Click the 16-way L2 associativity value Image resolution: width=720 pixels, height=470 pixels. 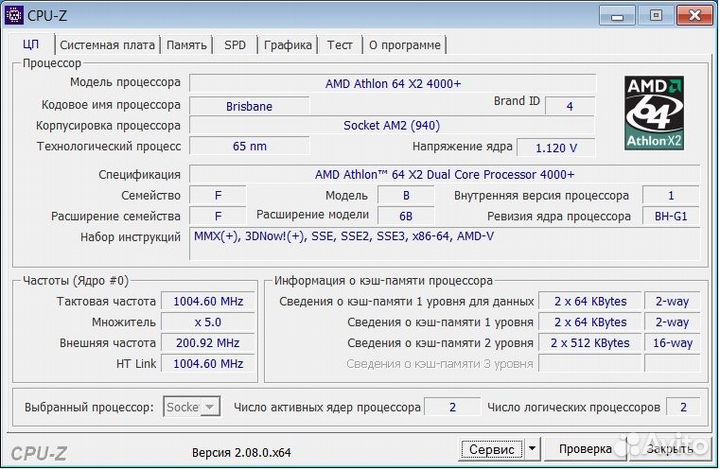pos(672,342)
